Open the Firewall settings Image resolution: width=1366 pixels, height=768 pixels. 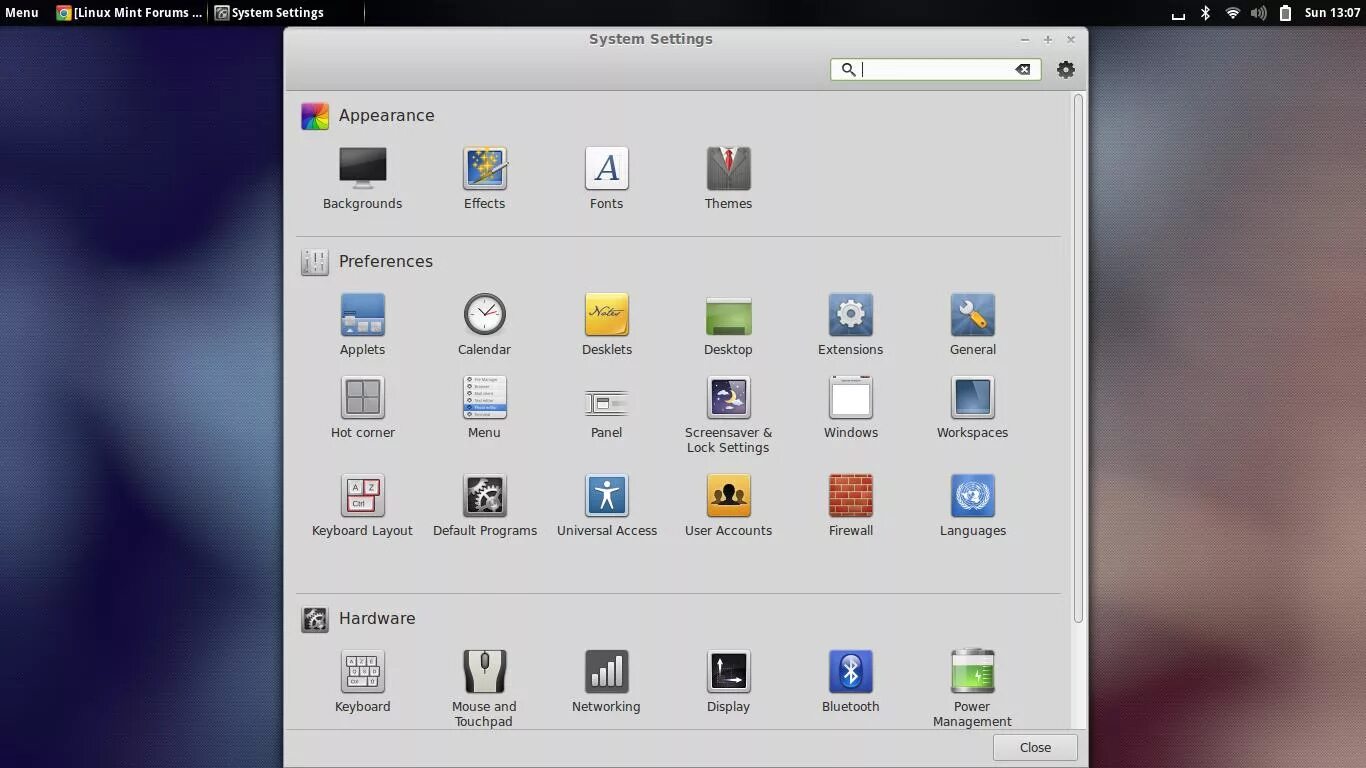click(850, 505)
